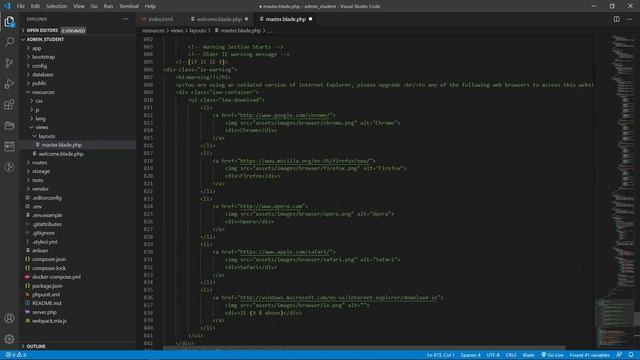Screen dimensions: 640x360
Task: Open Explorer more actions ellipsis
Action: tap(125, 19)
